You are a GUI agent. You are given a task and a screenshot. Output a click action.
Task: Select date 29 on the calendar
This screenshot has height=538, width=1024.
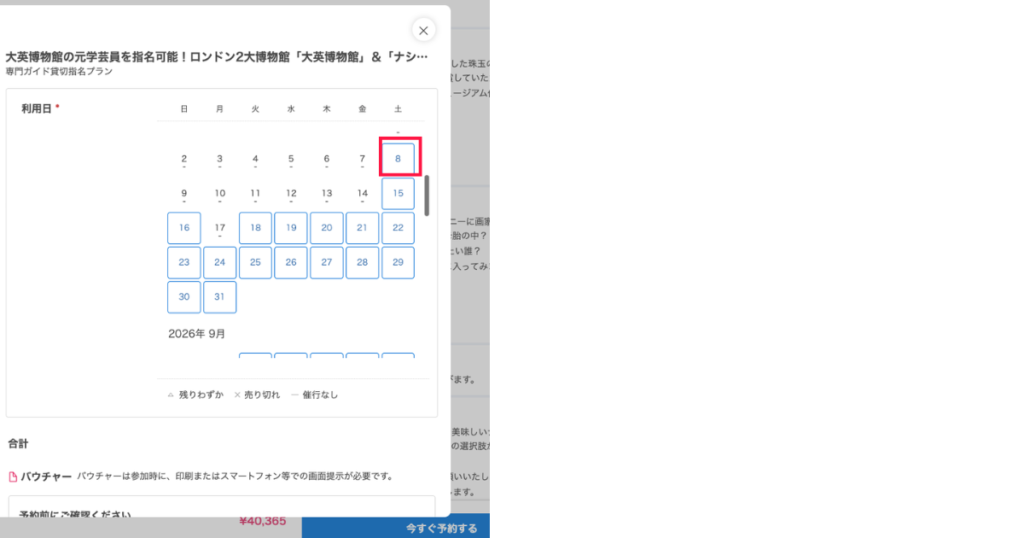click(398, 262)
